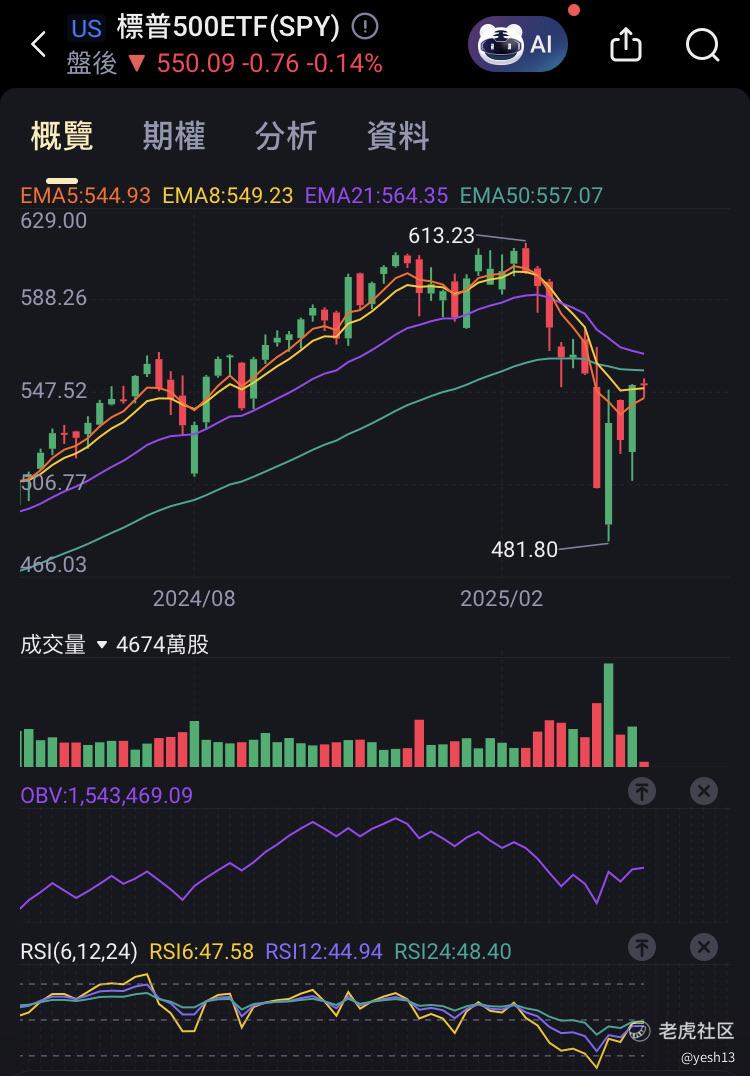
Task: Tap the after-hours price 550.09
Action: (x=196, y=64)
